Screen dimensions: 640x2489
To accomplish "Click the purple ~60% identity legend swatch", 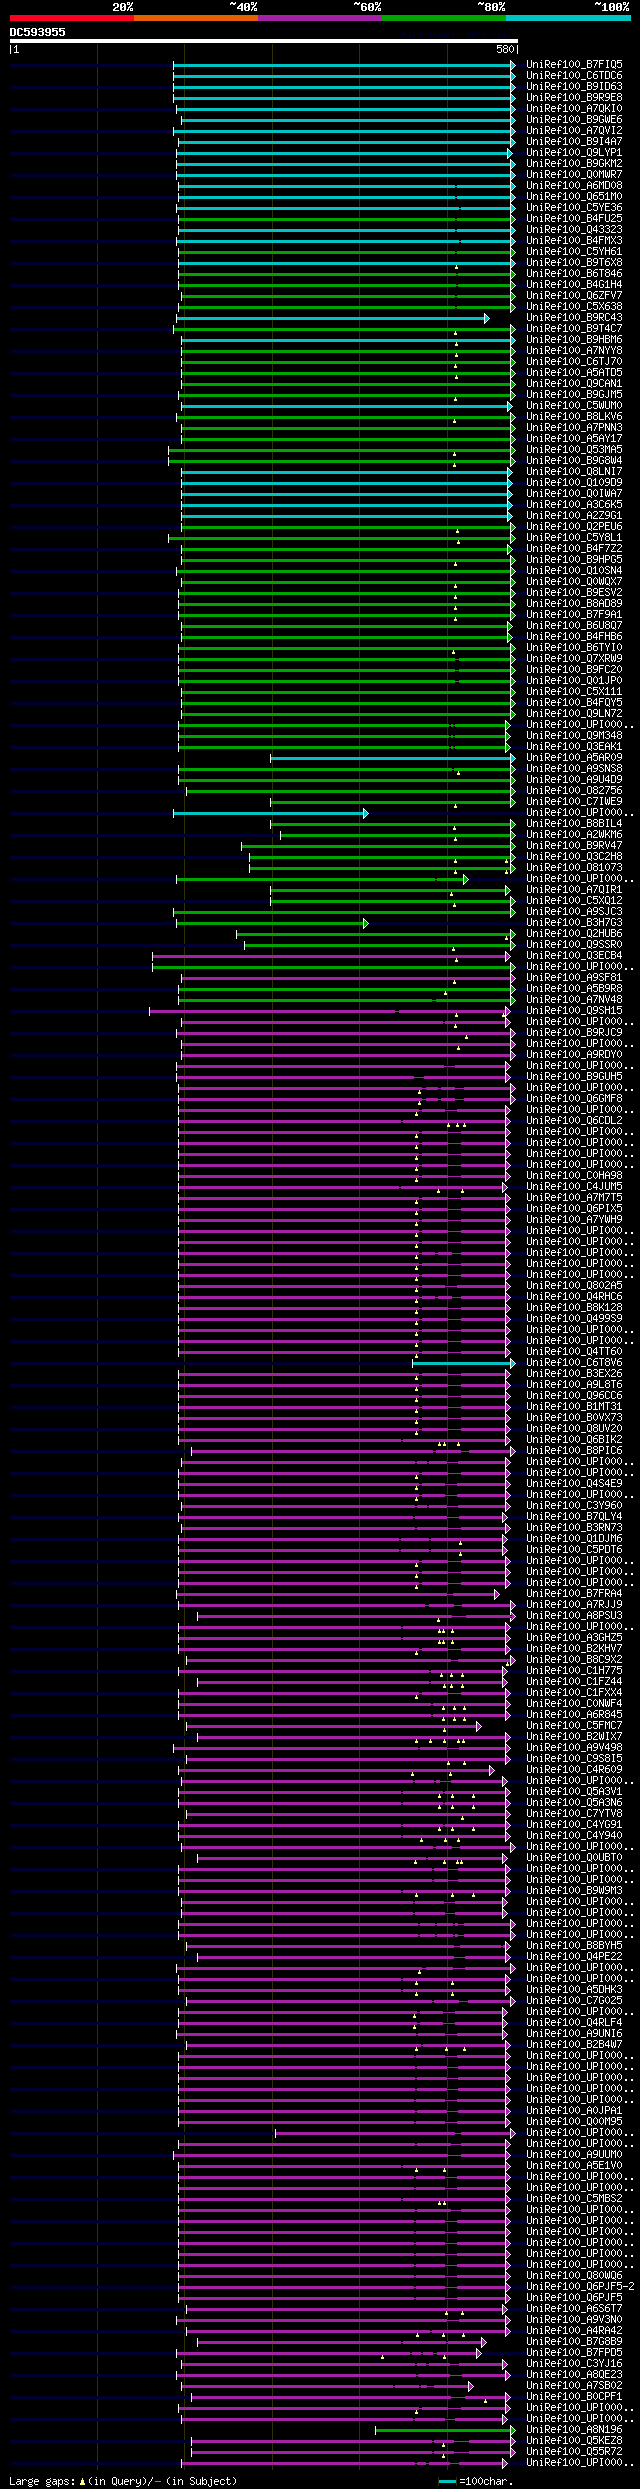I will click(319, 18).
